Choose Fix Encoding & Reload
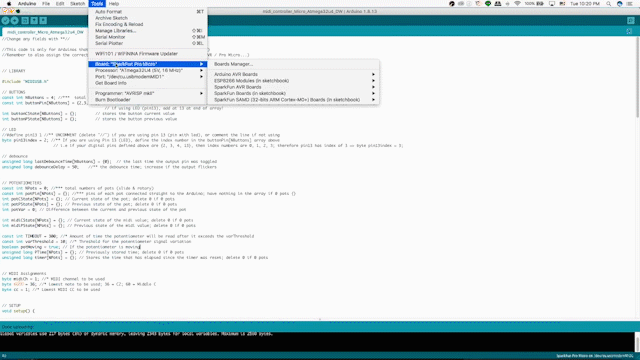Viewport: 640px width, 360px height. click(148, 24)
